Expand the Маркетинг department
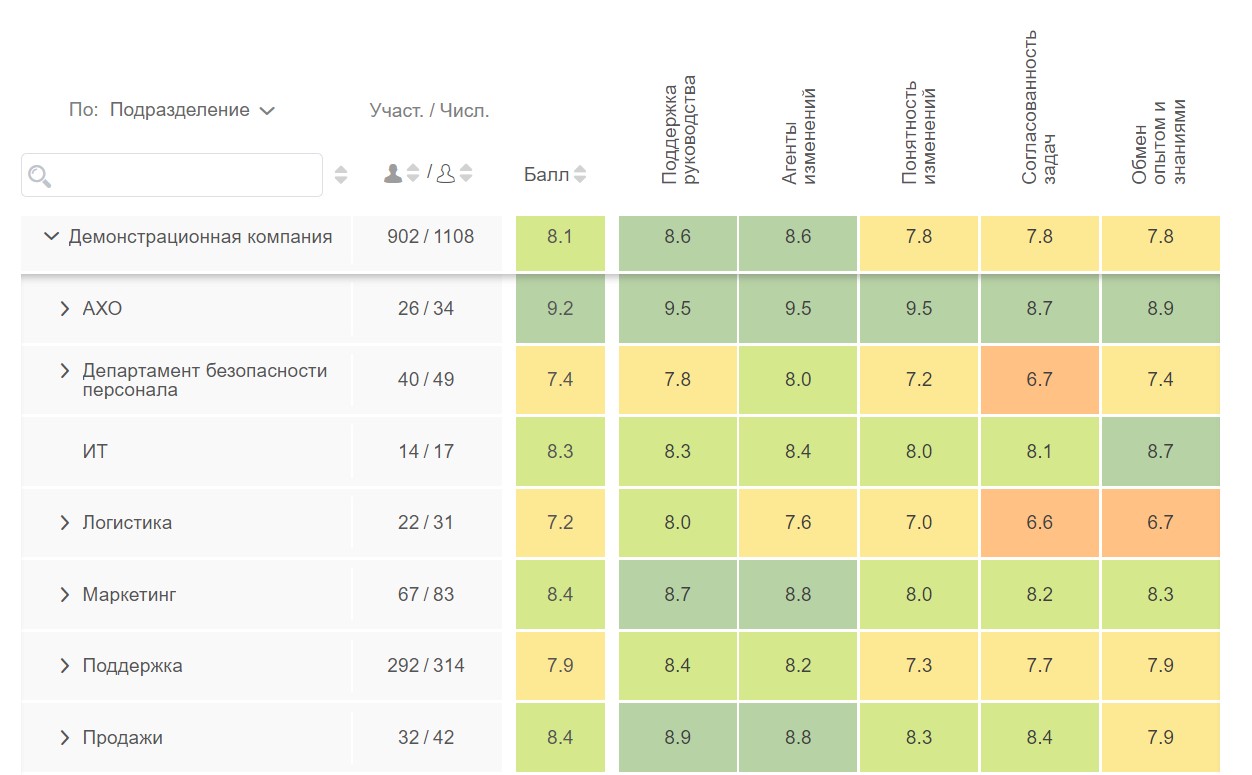The height and width of the screenshot is (775, 1252). 66,595
